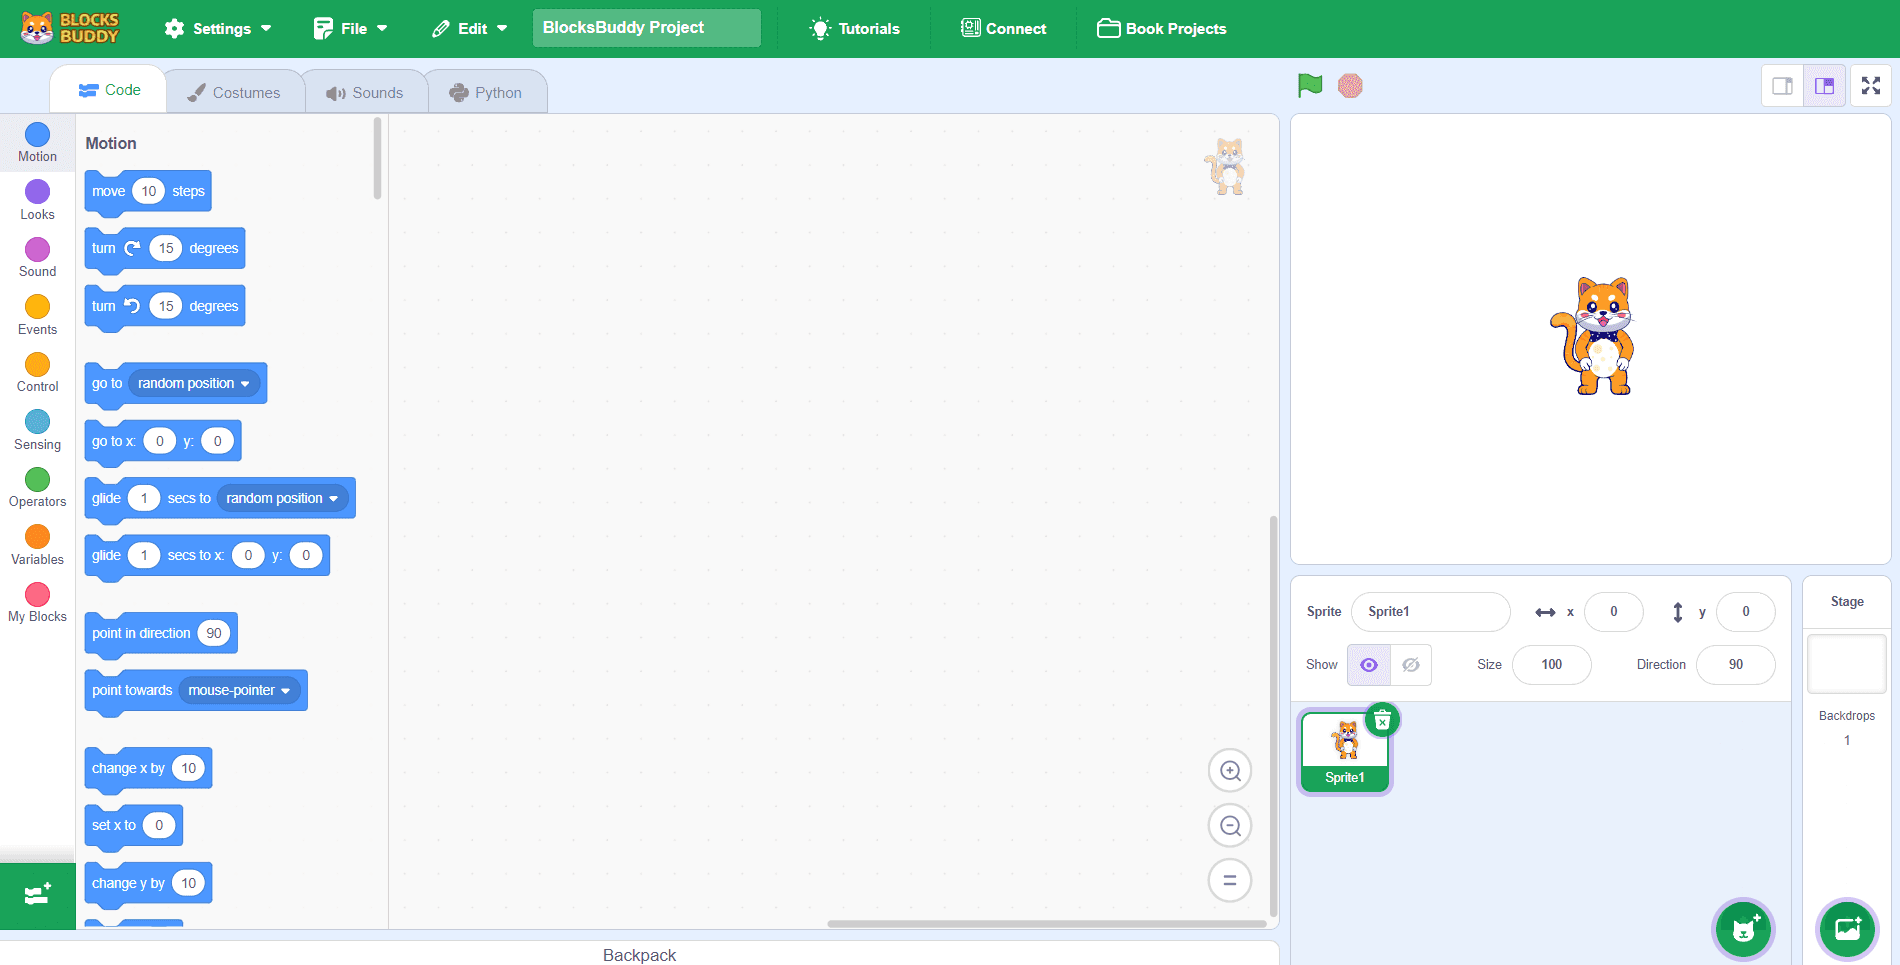
Task: Click the green flag to run
Action: coord(1310,86)
